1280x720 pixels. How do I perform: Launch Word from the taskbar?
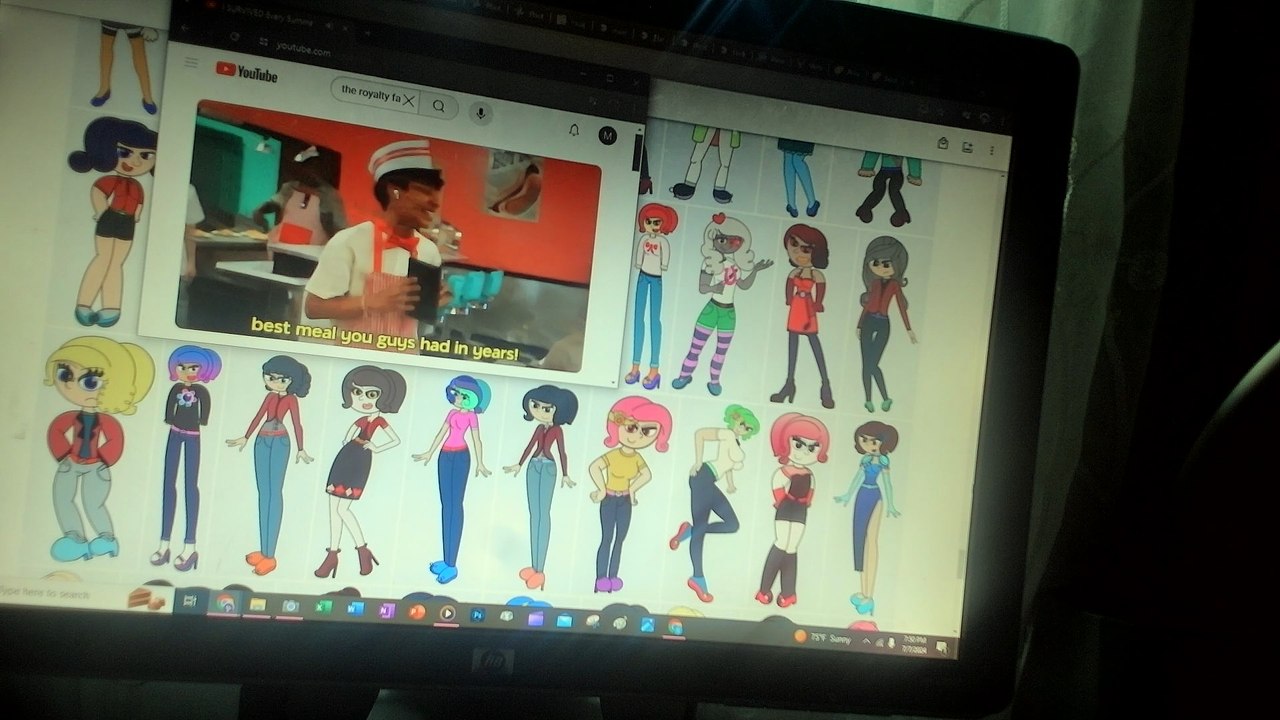click(x=354, y=608)
